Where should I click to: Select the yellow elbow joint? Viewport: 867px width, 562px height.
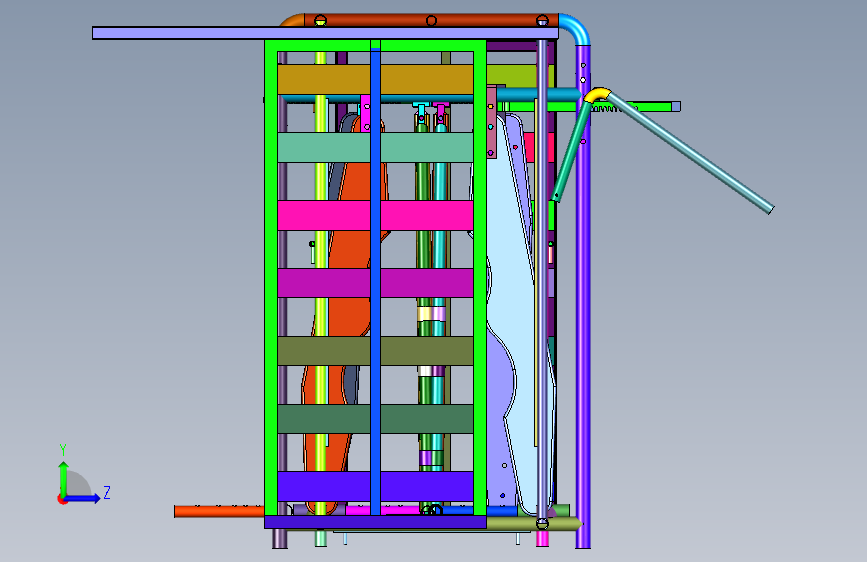tap(597, 95)
